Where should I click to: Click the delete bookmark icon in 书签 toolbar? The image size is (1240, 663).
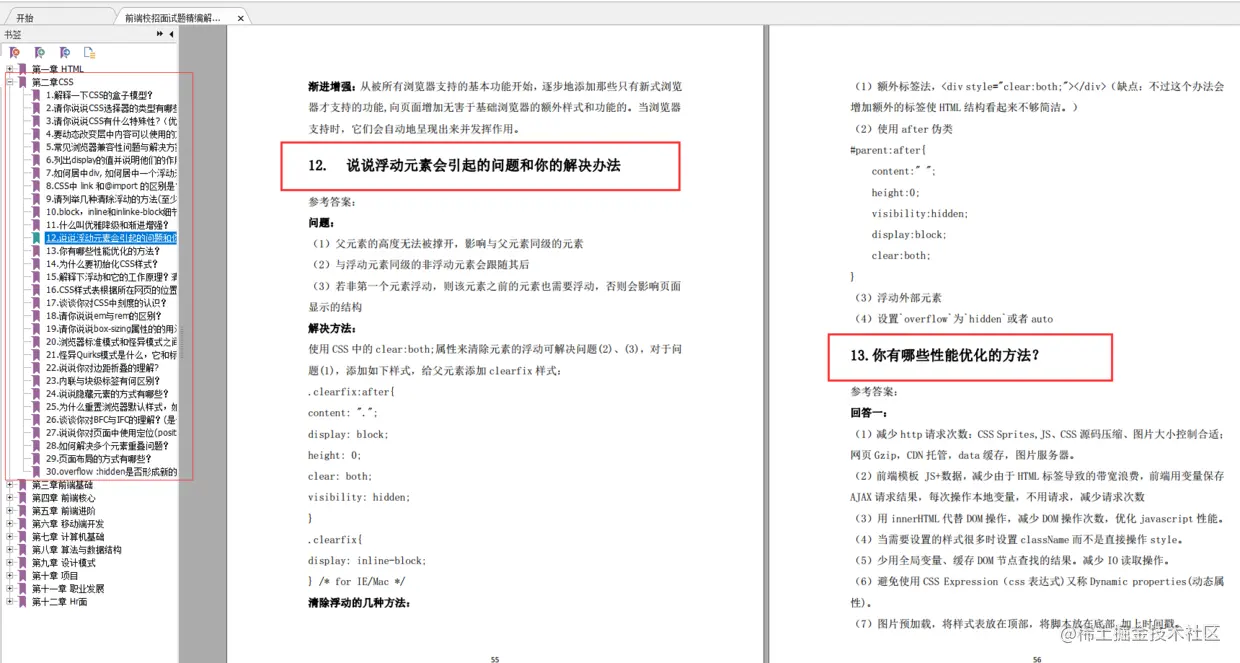14,52
